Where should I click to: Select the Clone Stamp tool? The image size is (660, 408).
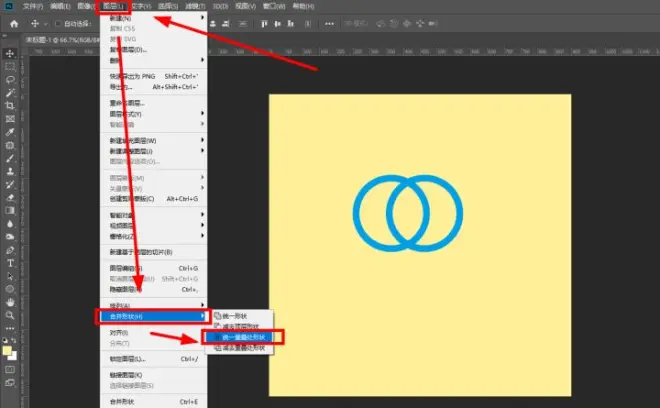10,171
